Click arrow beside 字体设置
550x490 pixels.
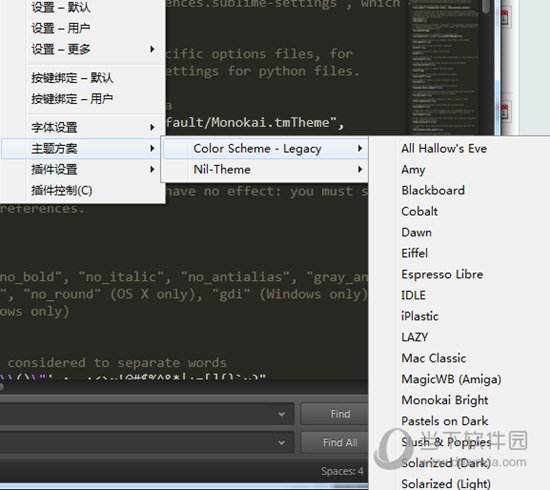tap(152, 127)
